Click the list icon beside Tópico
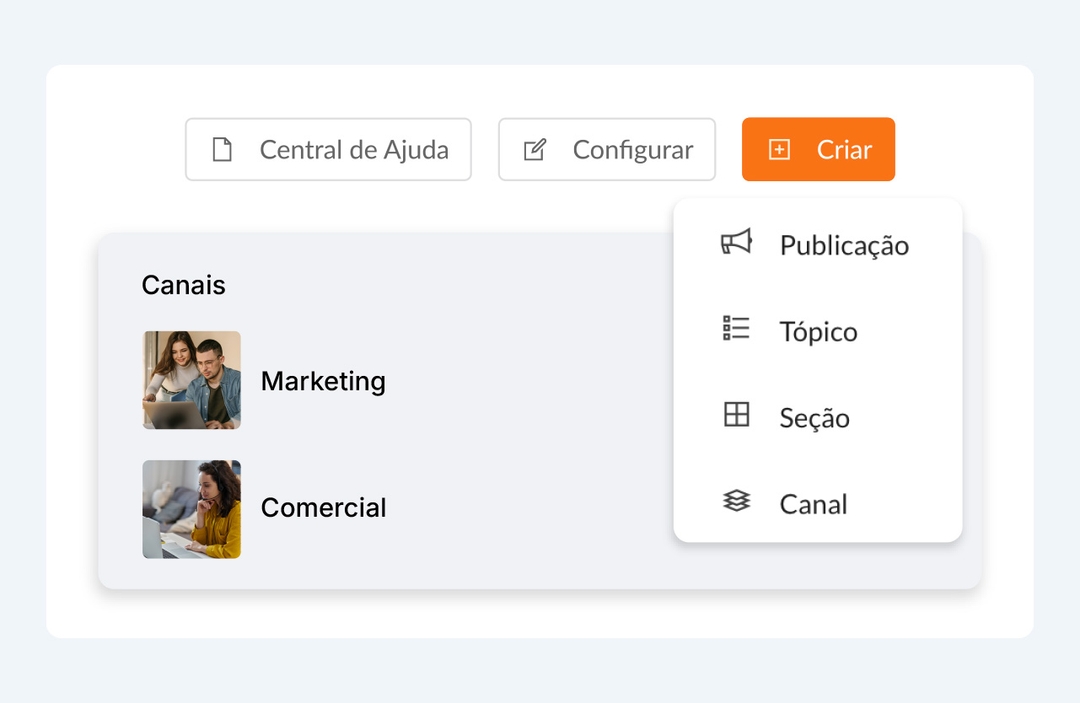This screenshot has width=1080, height=703. coord(736,328)
